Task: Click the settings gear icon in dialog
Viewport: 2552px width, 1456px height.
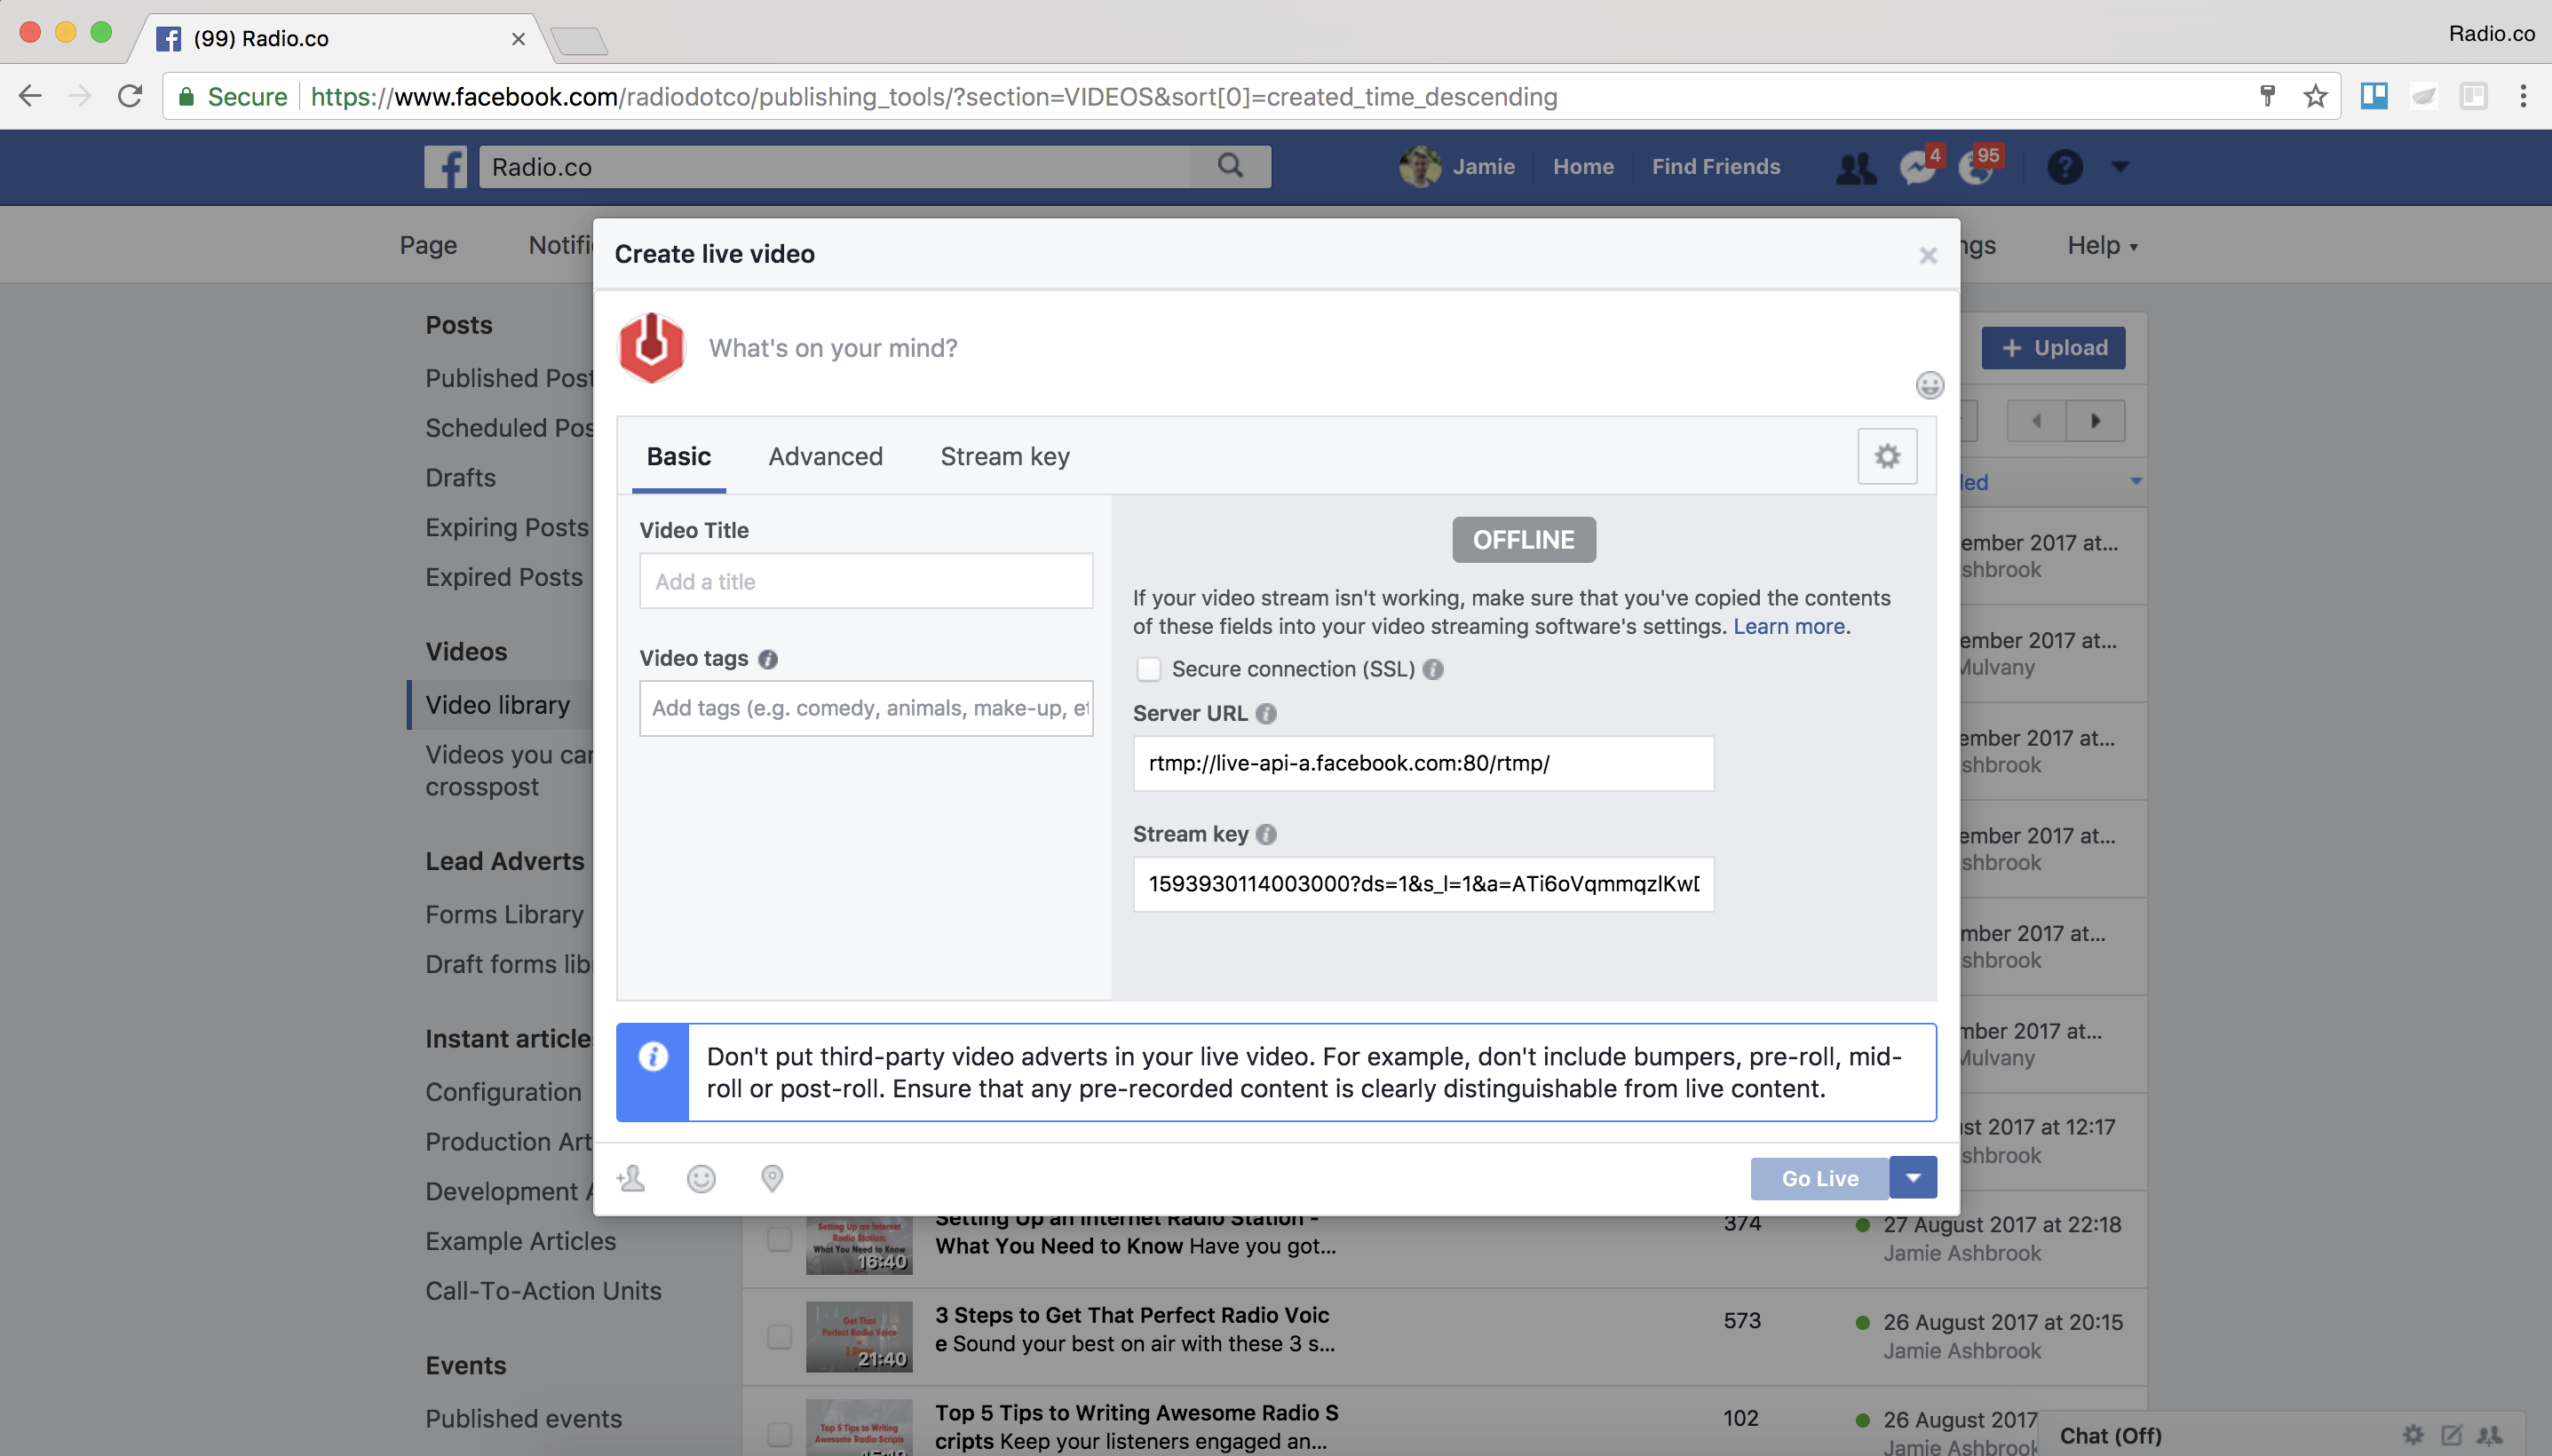Action: (1886, 455)
